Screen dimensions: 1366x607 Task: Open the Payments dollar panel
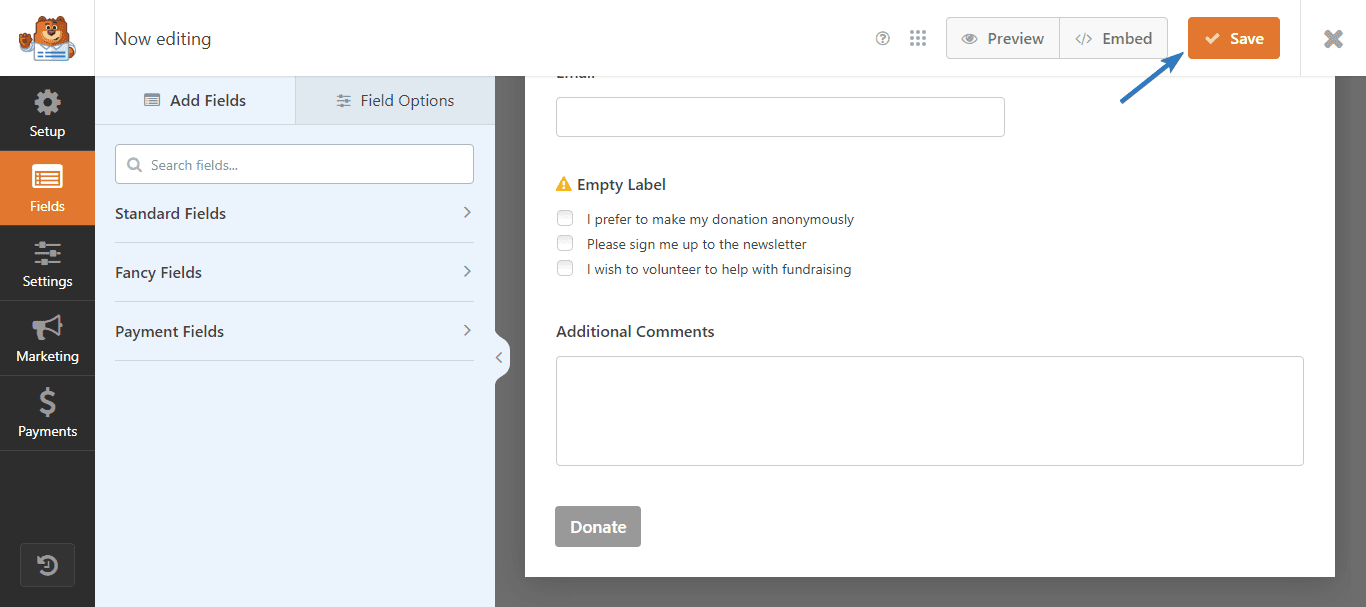click(x=47, y=413)
